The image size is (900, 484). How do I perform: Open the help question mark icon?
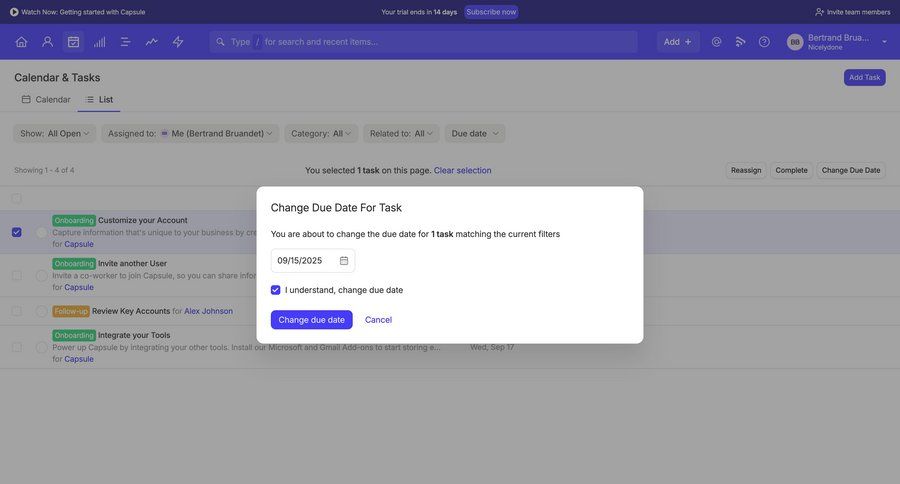tap(764, 42)
